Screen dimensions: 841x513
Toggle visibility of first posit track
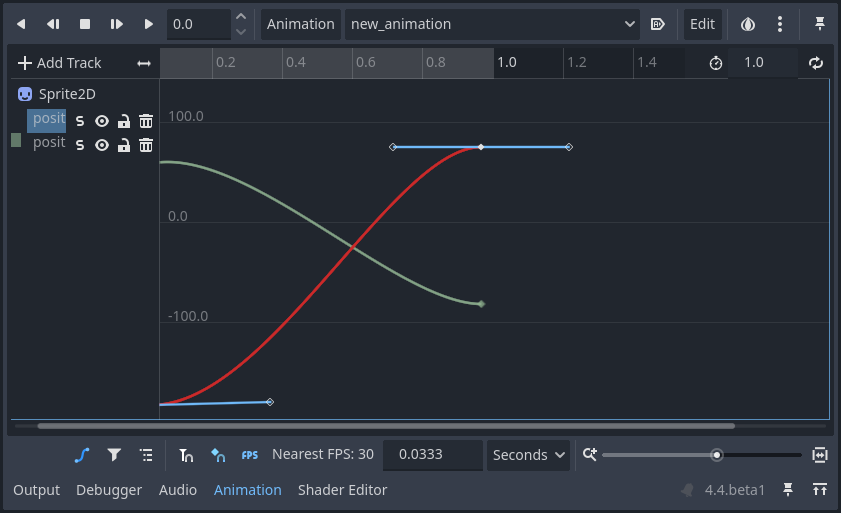[x=102, y=121]
